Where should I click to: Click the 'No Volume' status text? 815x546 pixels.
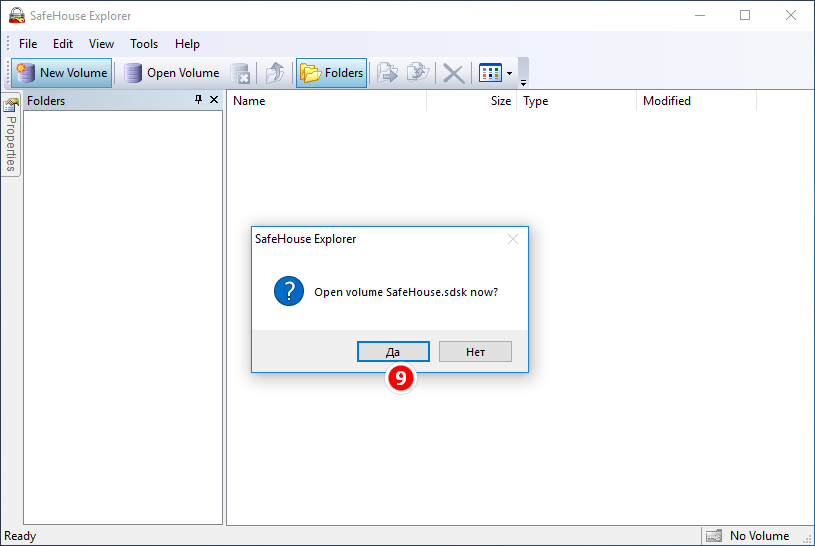759,536
